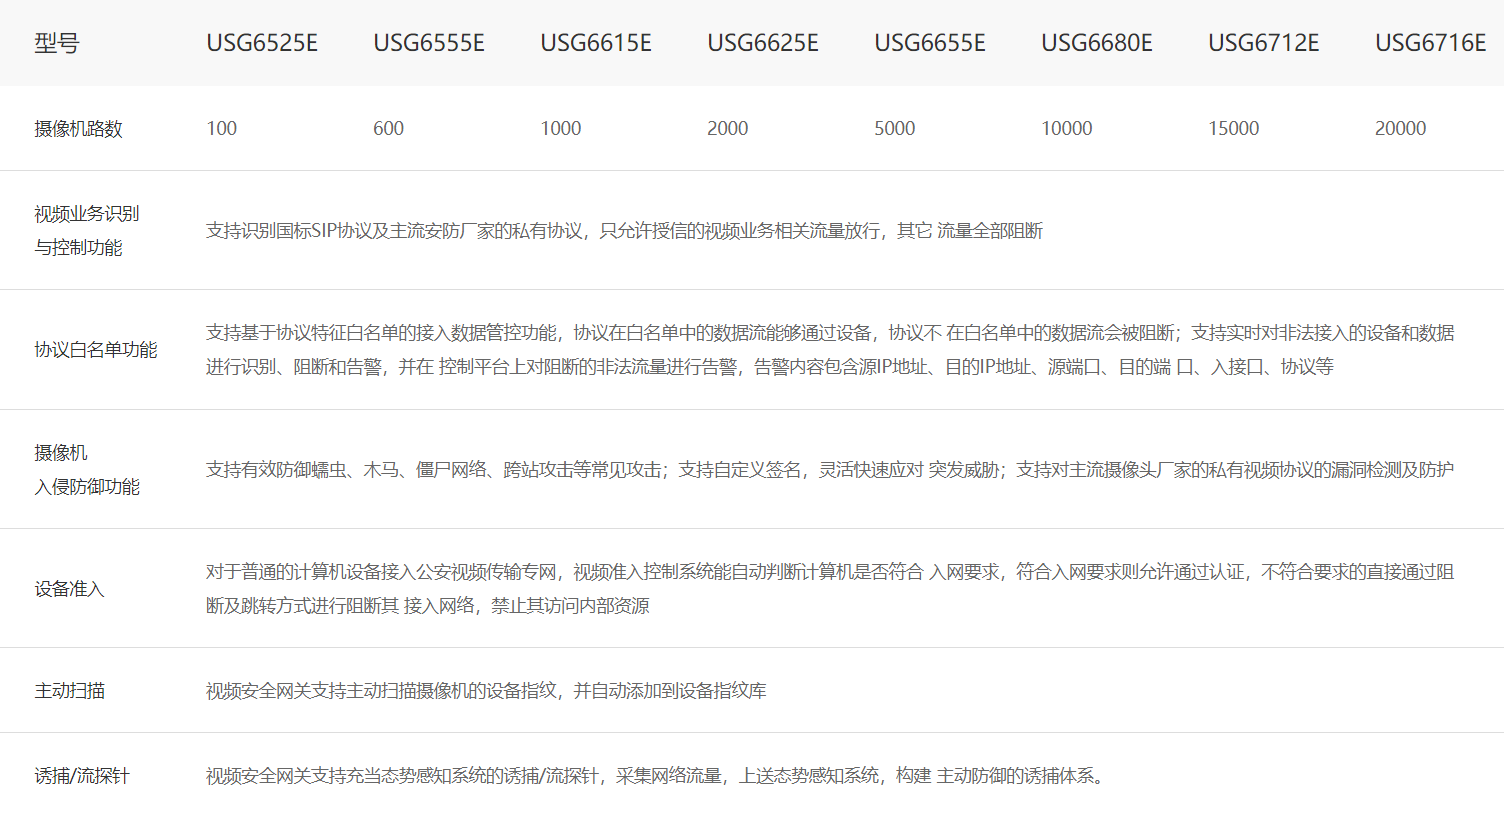Select the 诱捕/流探针 row label
This screenshot has height=814, width=1505.
(x=82, y=776)
